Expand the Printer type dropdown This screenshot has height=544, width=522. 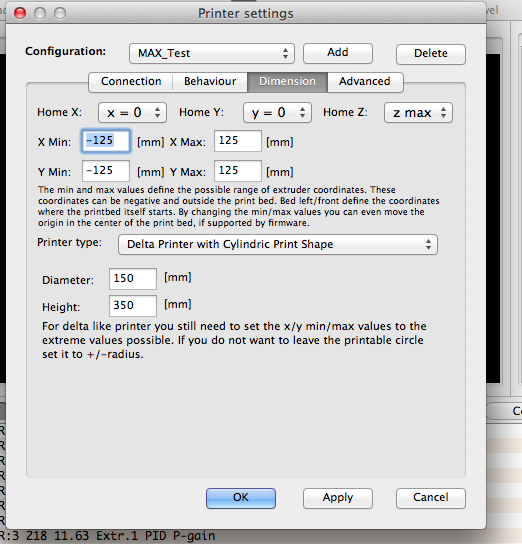(278, 245)
